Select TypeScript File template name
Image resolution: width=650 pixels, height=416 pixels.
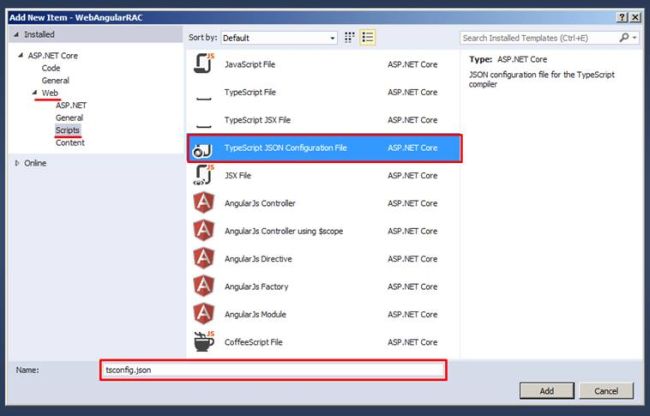tap(250, 92)
